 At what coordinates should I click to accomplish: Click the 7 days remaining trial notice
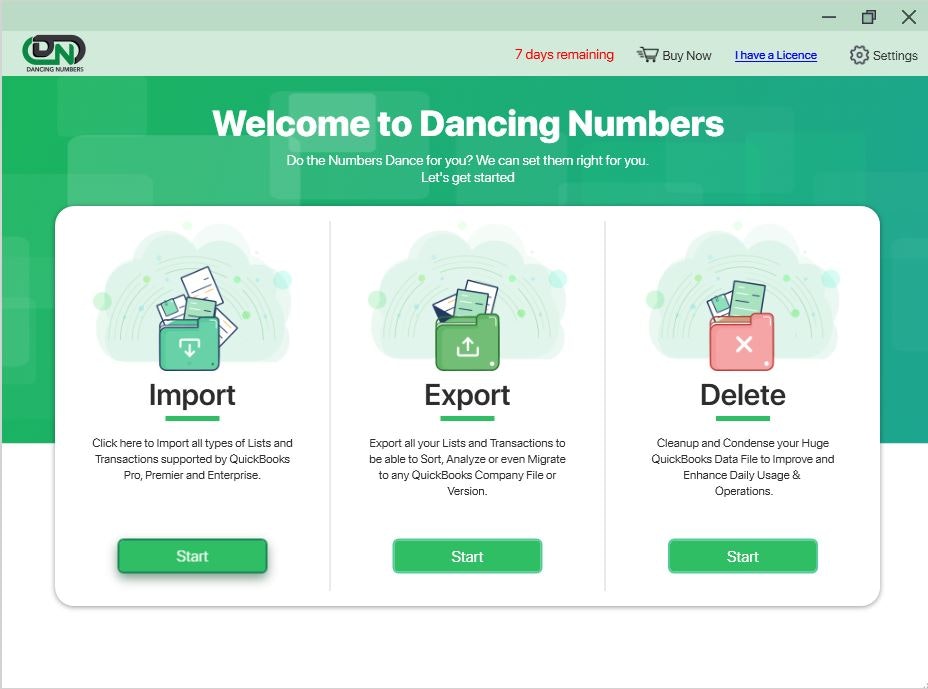[x=564, y=55]
